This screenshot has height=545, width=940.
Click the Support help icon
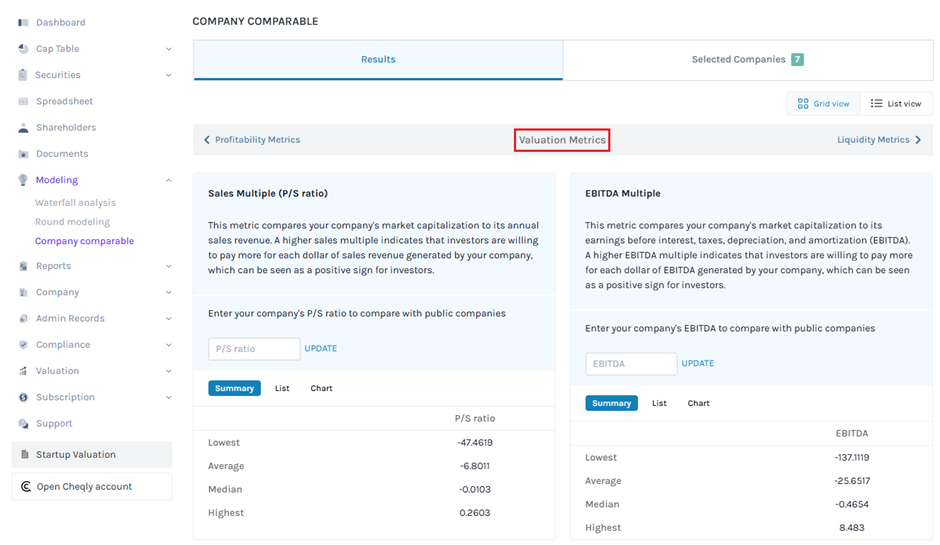click(23, 424)
